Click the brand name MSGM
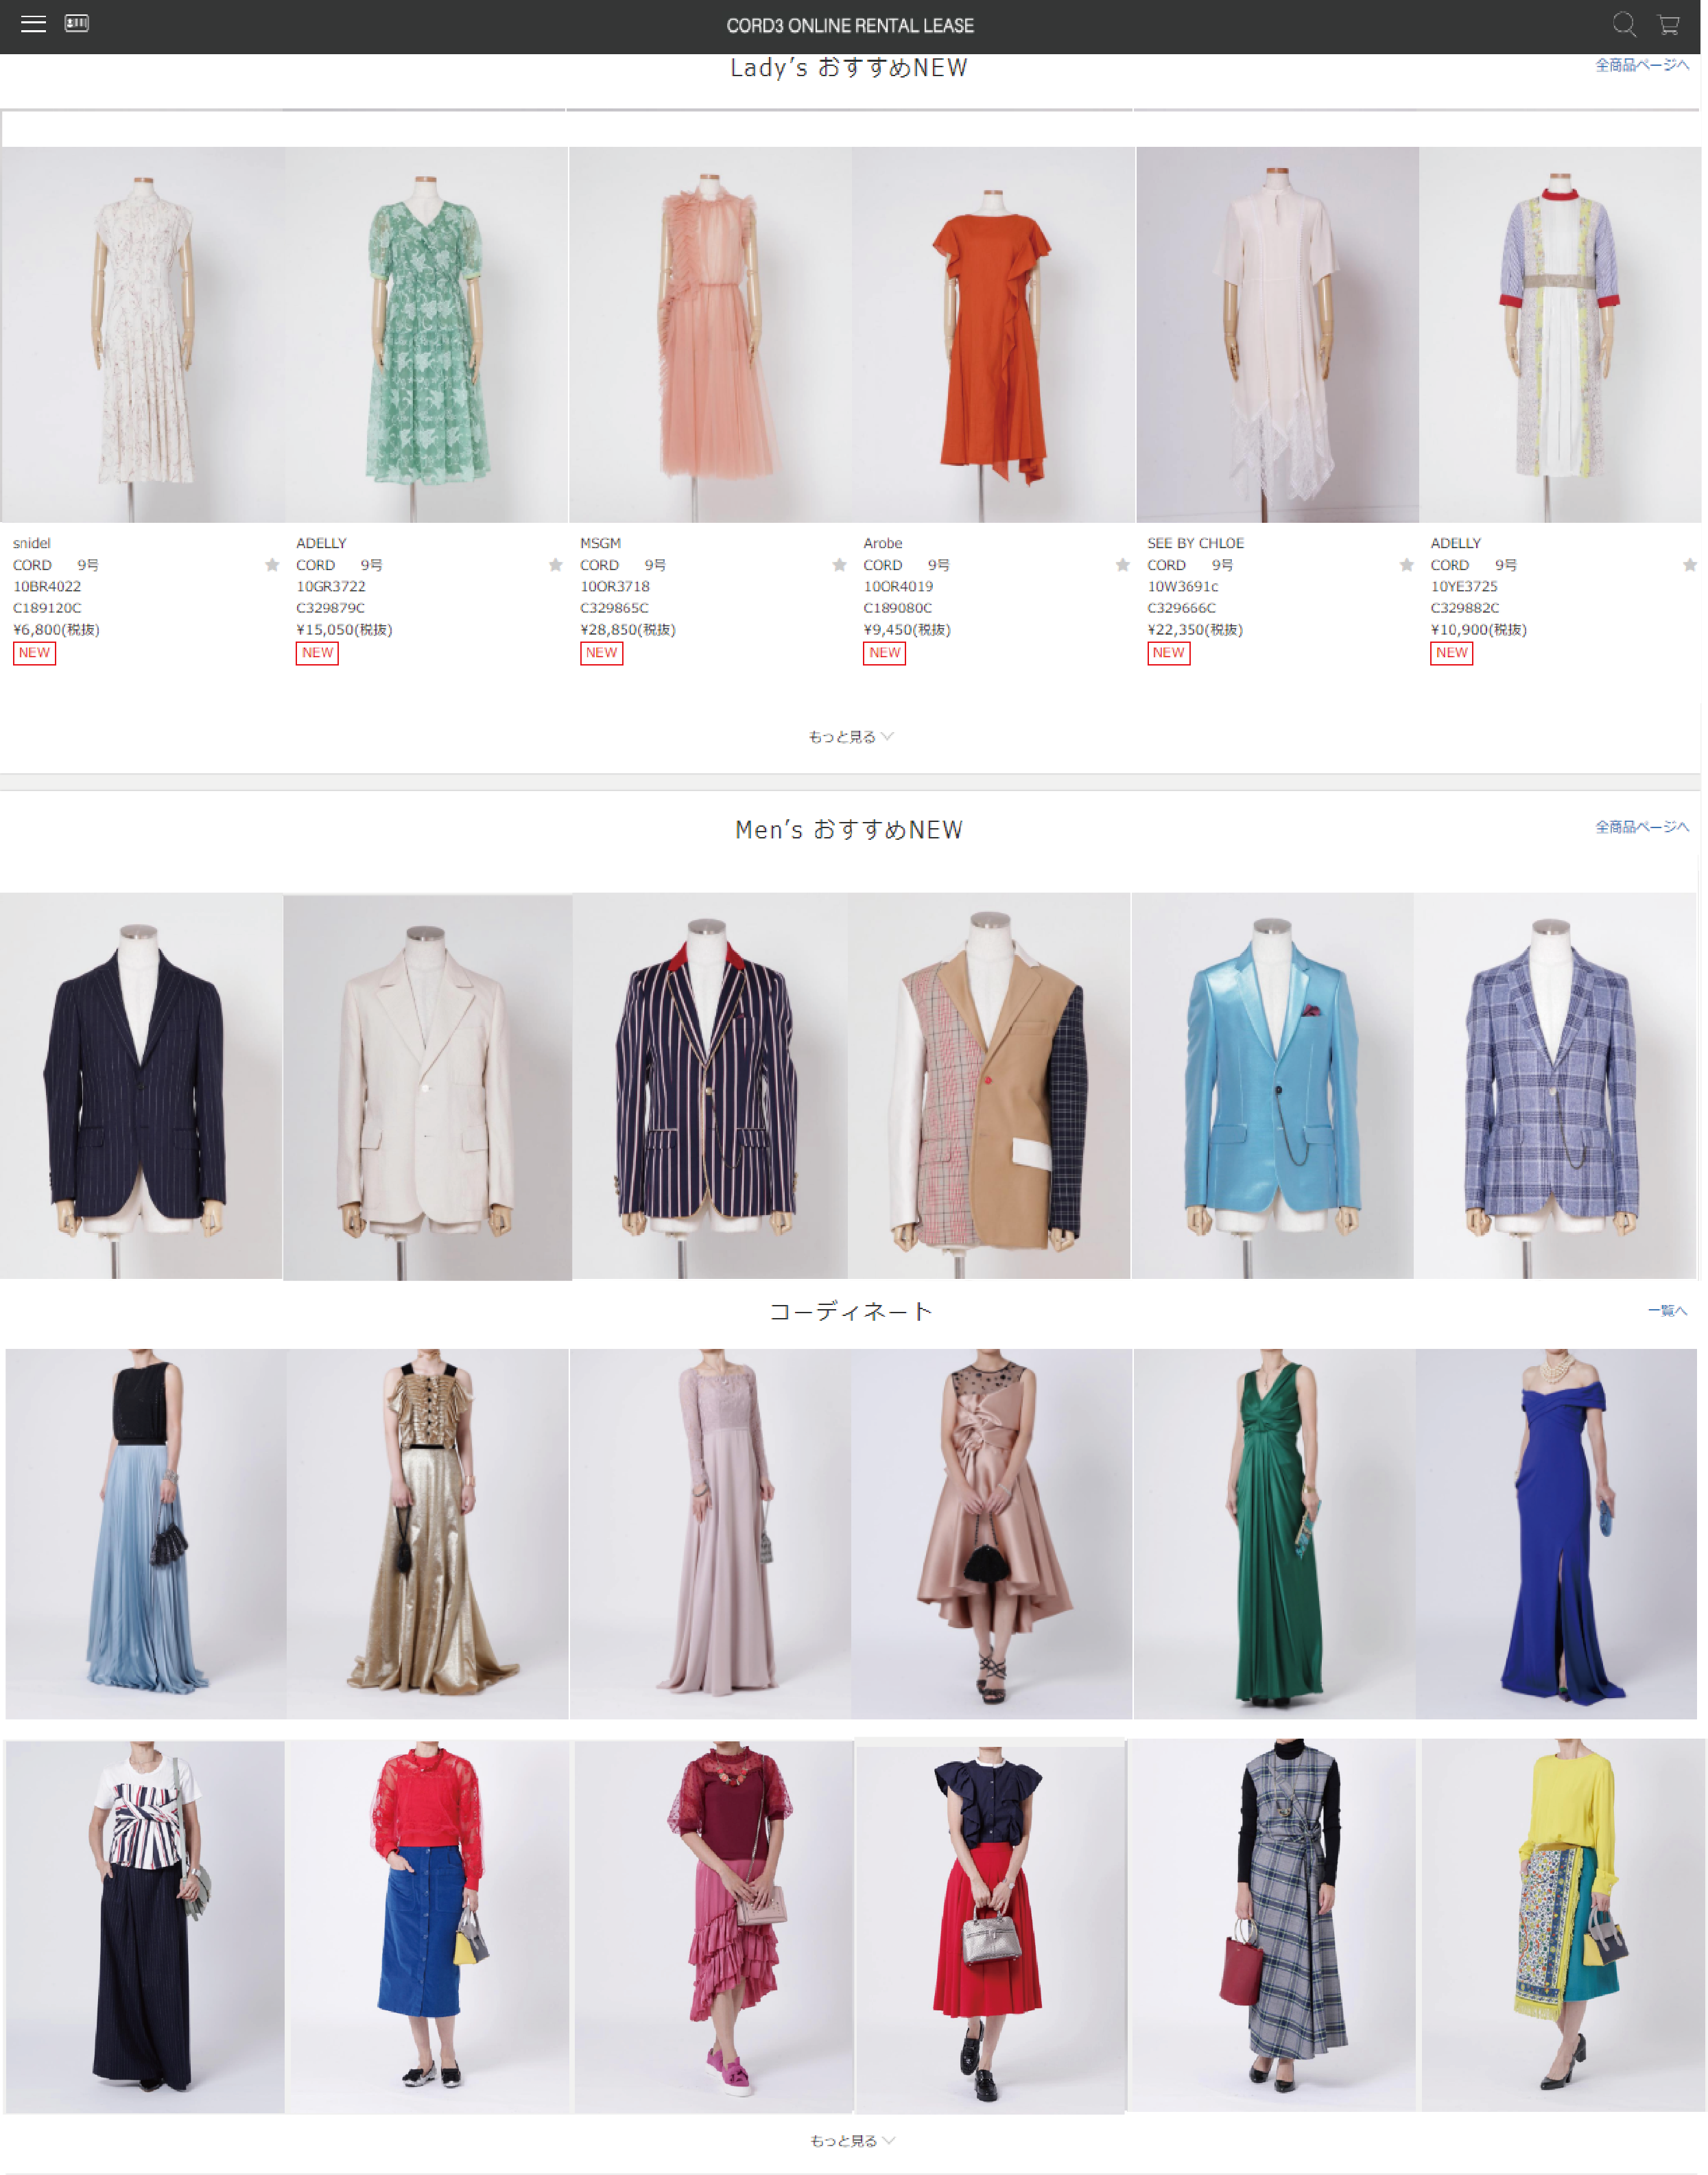 tap(600, 543)
